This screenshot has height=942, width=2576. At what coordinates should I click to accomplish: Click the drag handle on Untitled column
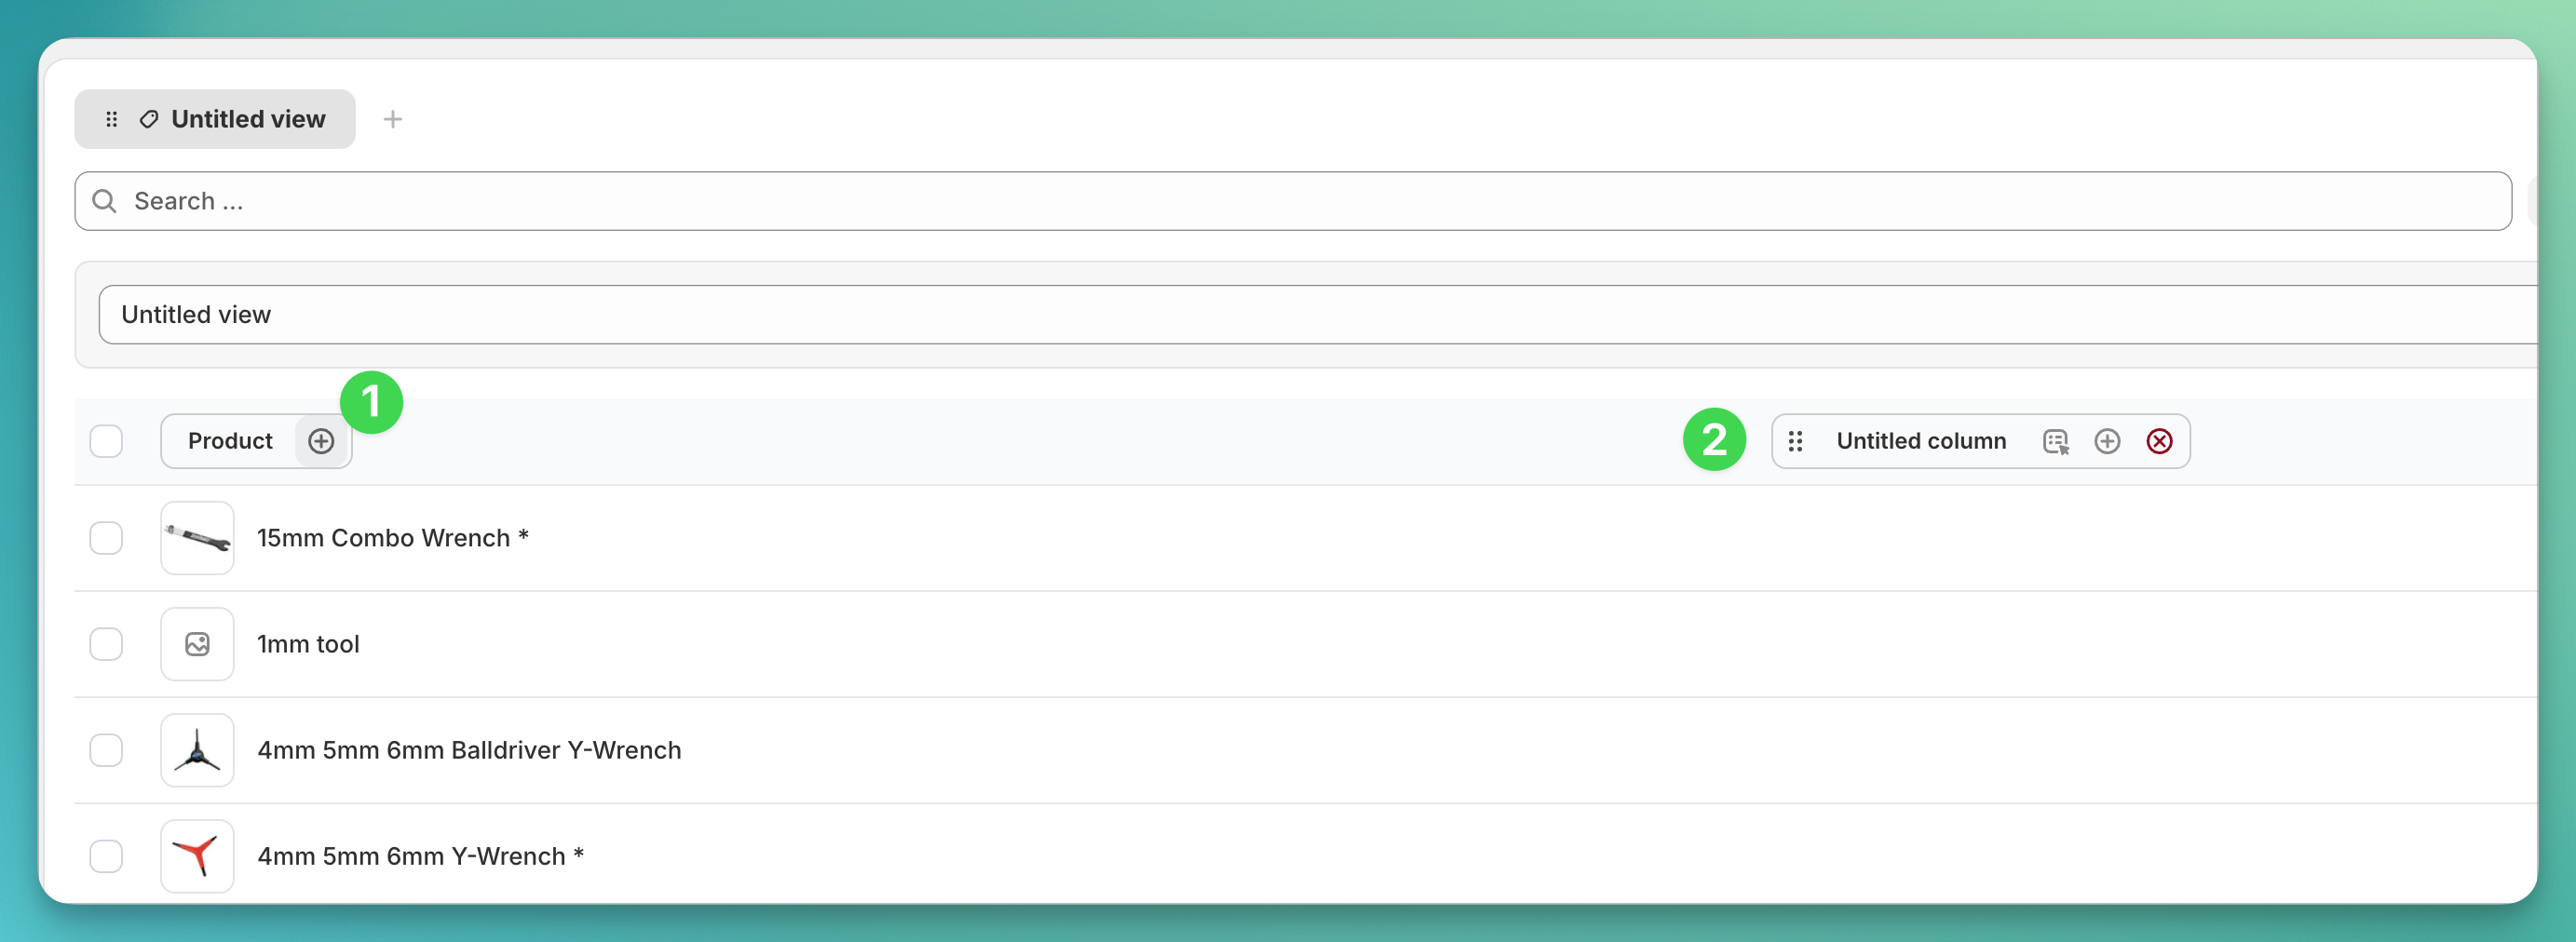tap(1795, 441)
